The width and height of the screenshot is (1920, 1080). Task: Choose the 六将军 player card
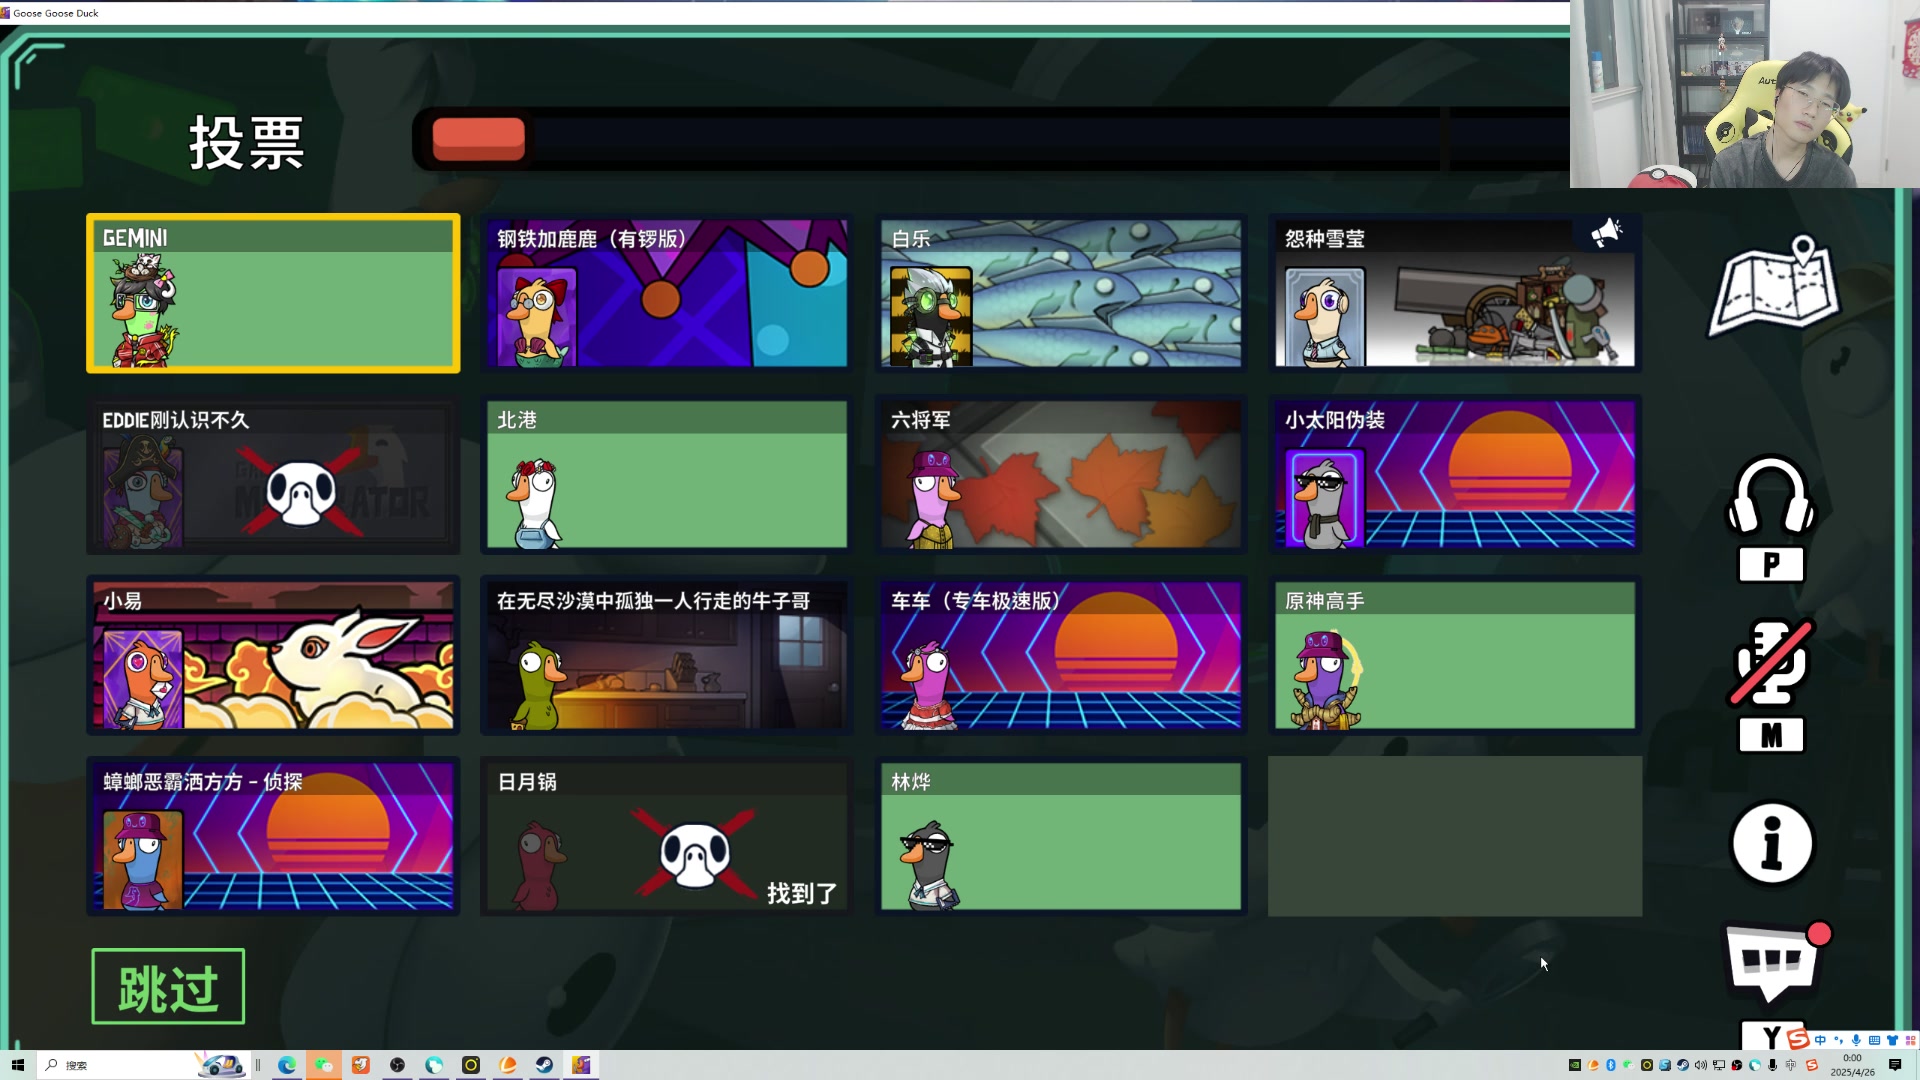pyautogui.click(x=1061, y=475)
